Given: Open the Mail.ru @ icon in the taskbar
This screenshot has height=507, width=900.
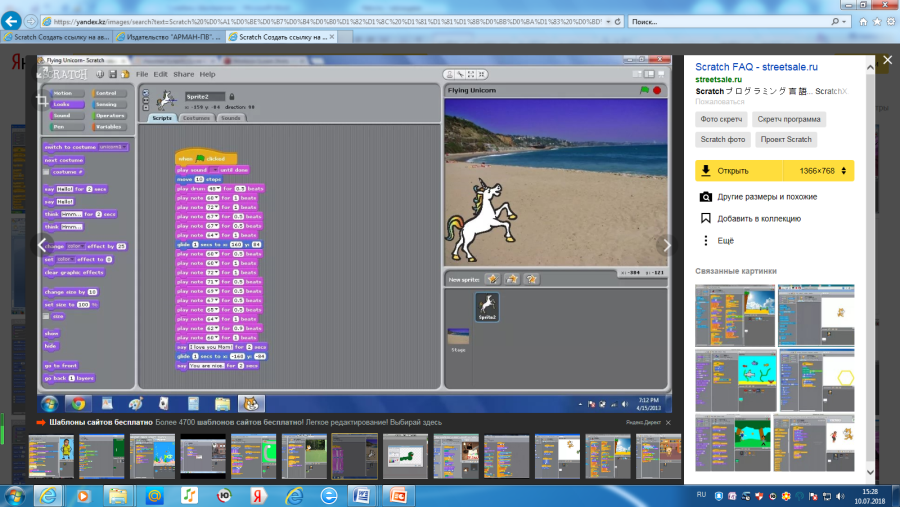Looking at the screenshot, I should click(154, 496).
